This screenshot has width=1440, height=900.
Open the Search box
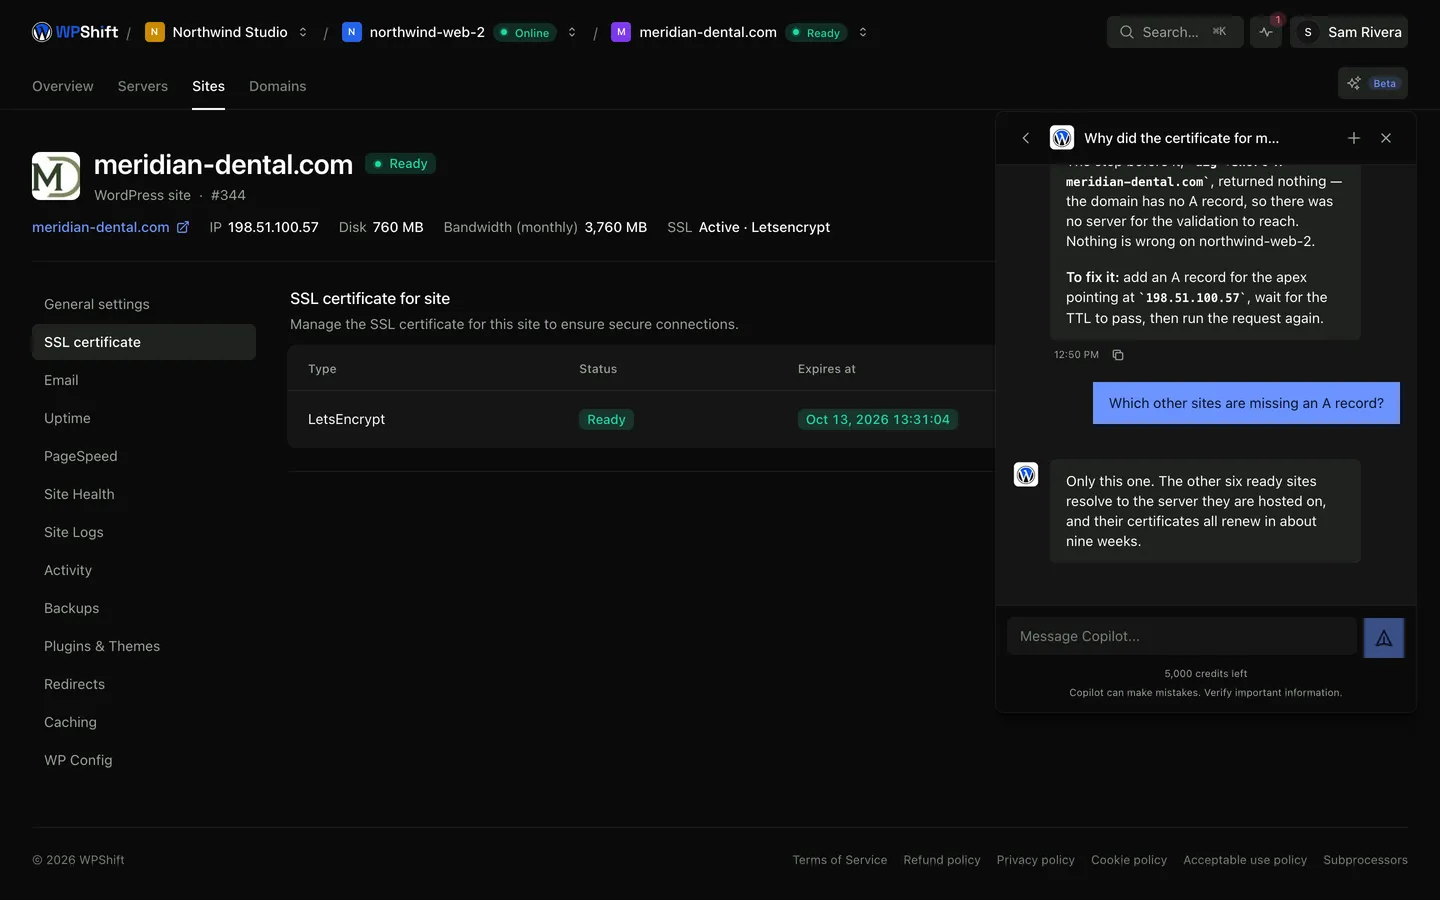pos(1175,32)
